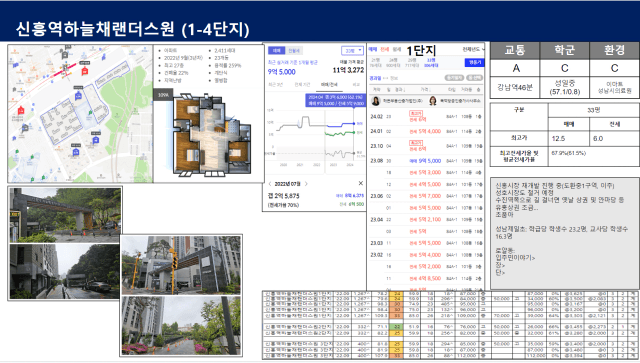
Task: Click the blue 평등기 button
Action: [x=474, y=62]
